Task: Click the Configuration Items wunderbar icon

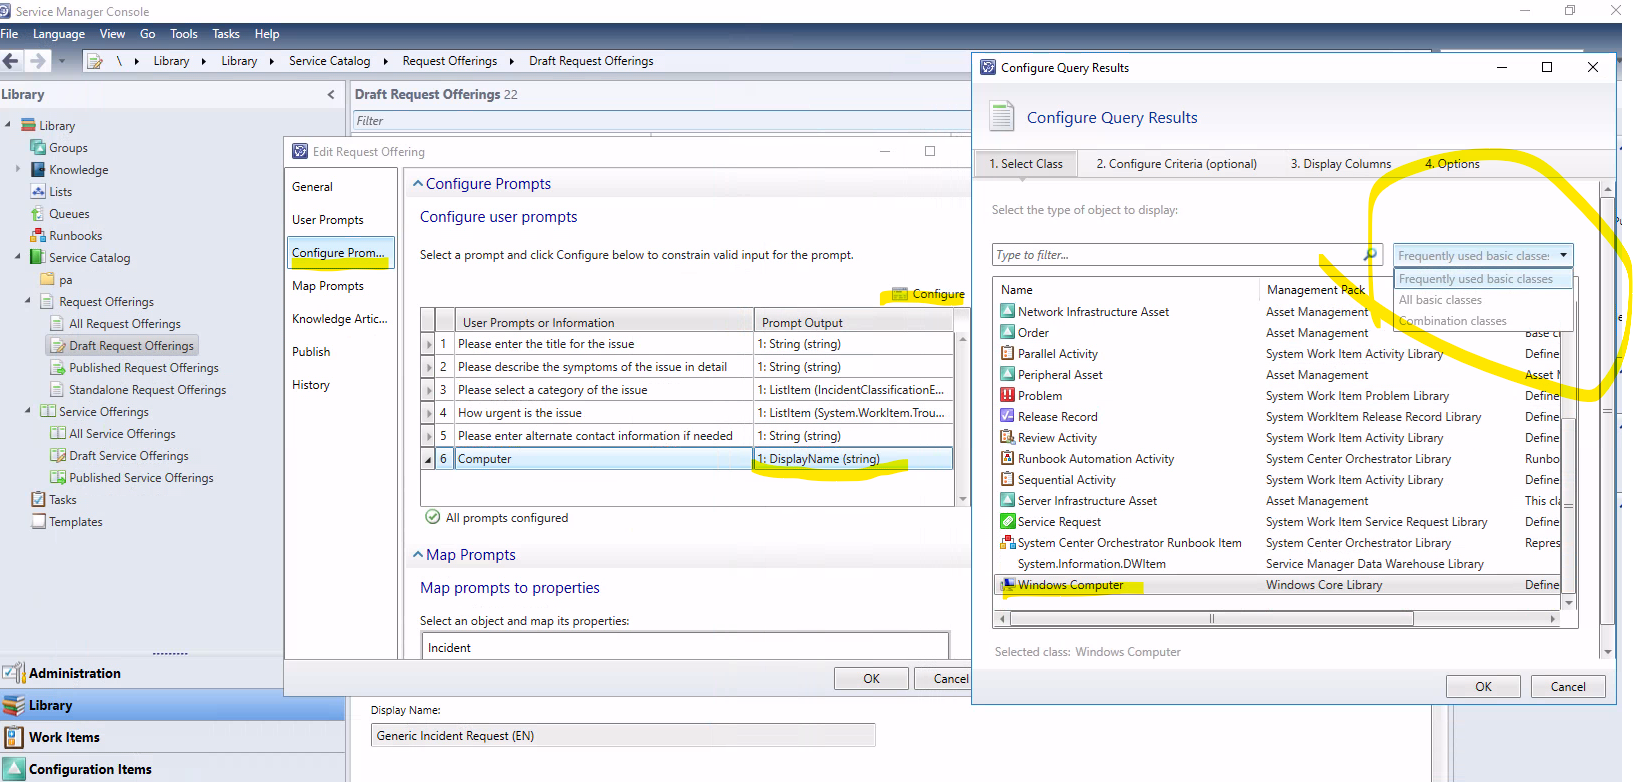Action: pyautogui.click(x=14, y=769)
